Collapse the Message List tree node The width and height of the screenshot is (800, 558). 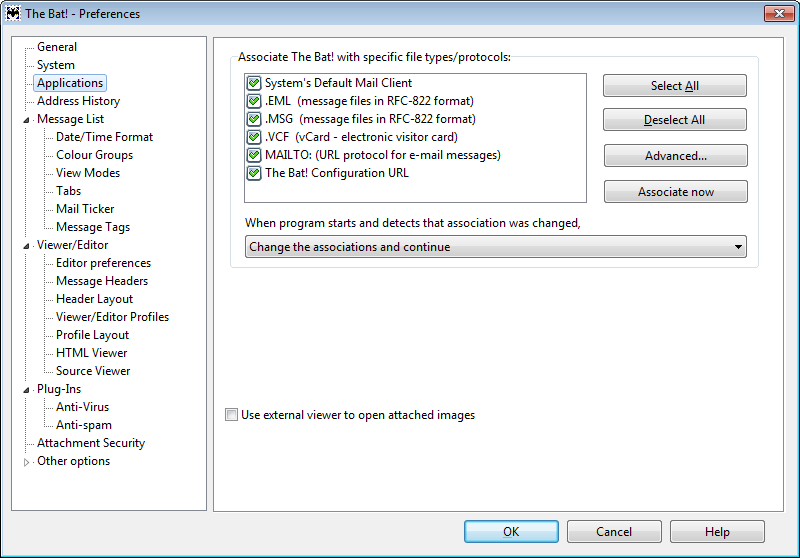[27, 120]
